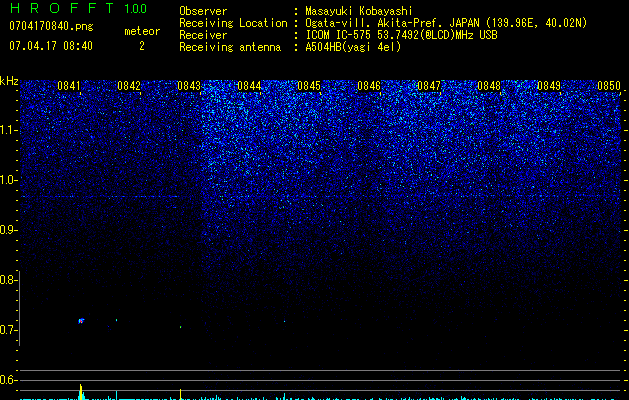Click the 1.0 frequency axis label
The width and height of the screenshot is (629, 400).
click(8, 180)
